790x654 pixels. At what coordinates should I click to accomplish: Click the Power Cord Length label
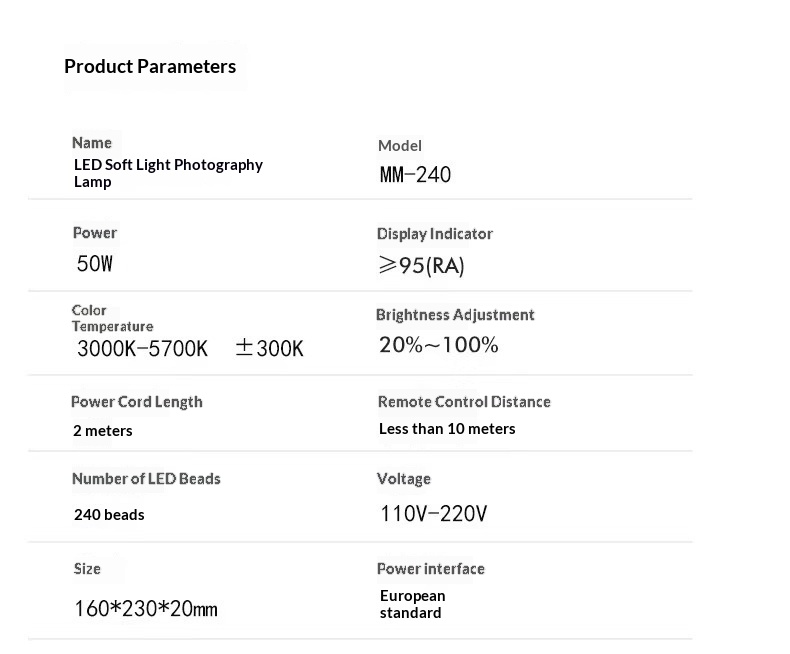(137, 402)
